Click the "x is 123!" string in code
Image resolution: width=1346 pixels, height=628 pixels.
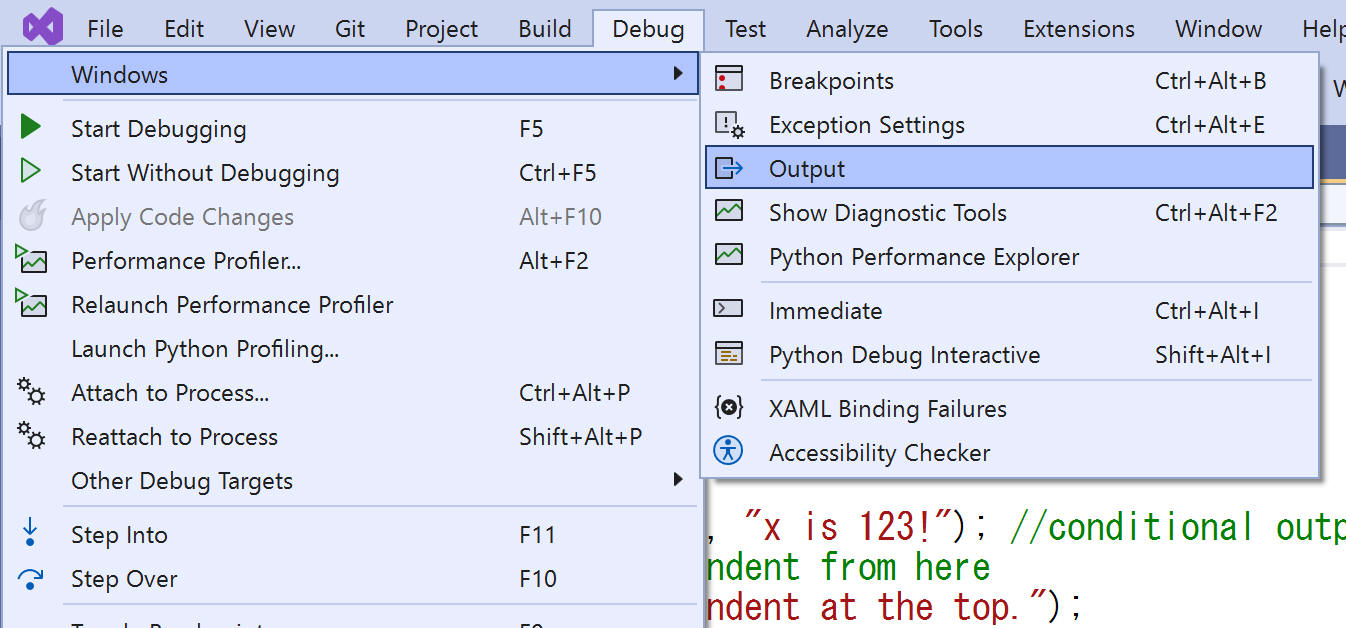[x=848, y=526]
